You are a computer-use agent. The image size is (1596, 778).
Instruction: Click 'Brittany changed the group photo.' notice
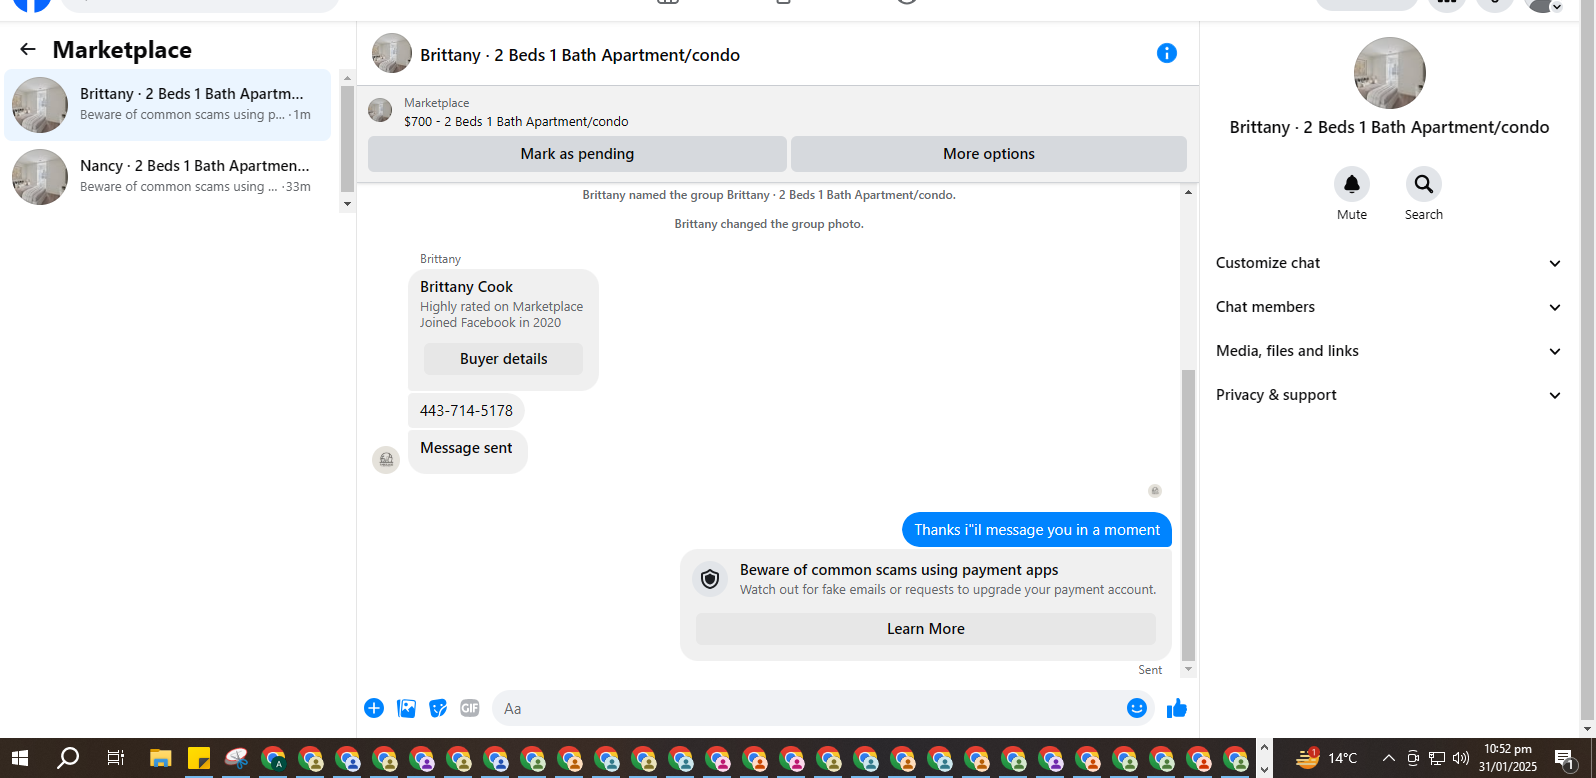tap(769, 224)
